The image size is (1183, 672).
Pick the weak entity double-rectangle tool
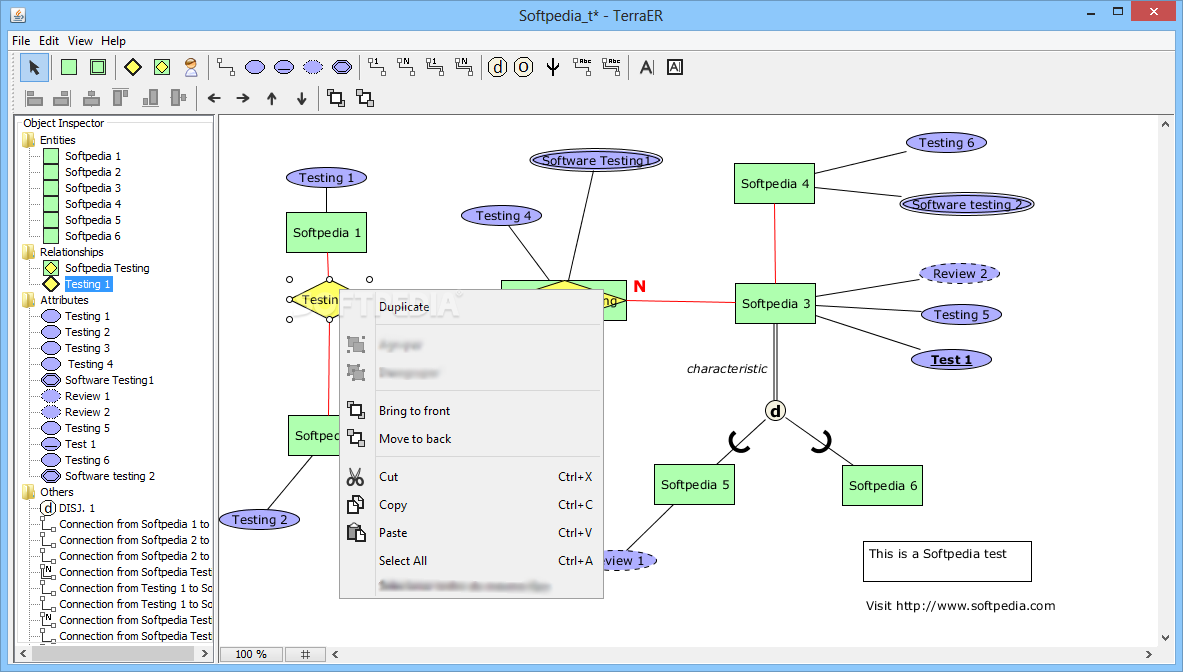click(98, 67)
